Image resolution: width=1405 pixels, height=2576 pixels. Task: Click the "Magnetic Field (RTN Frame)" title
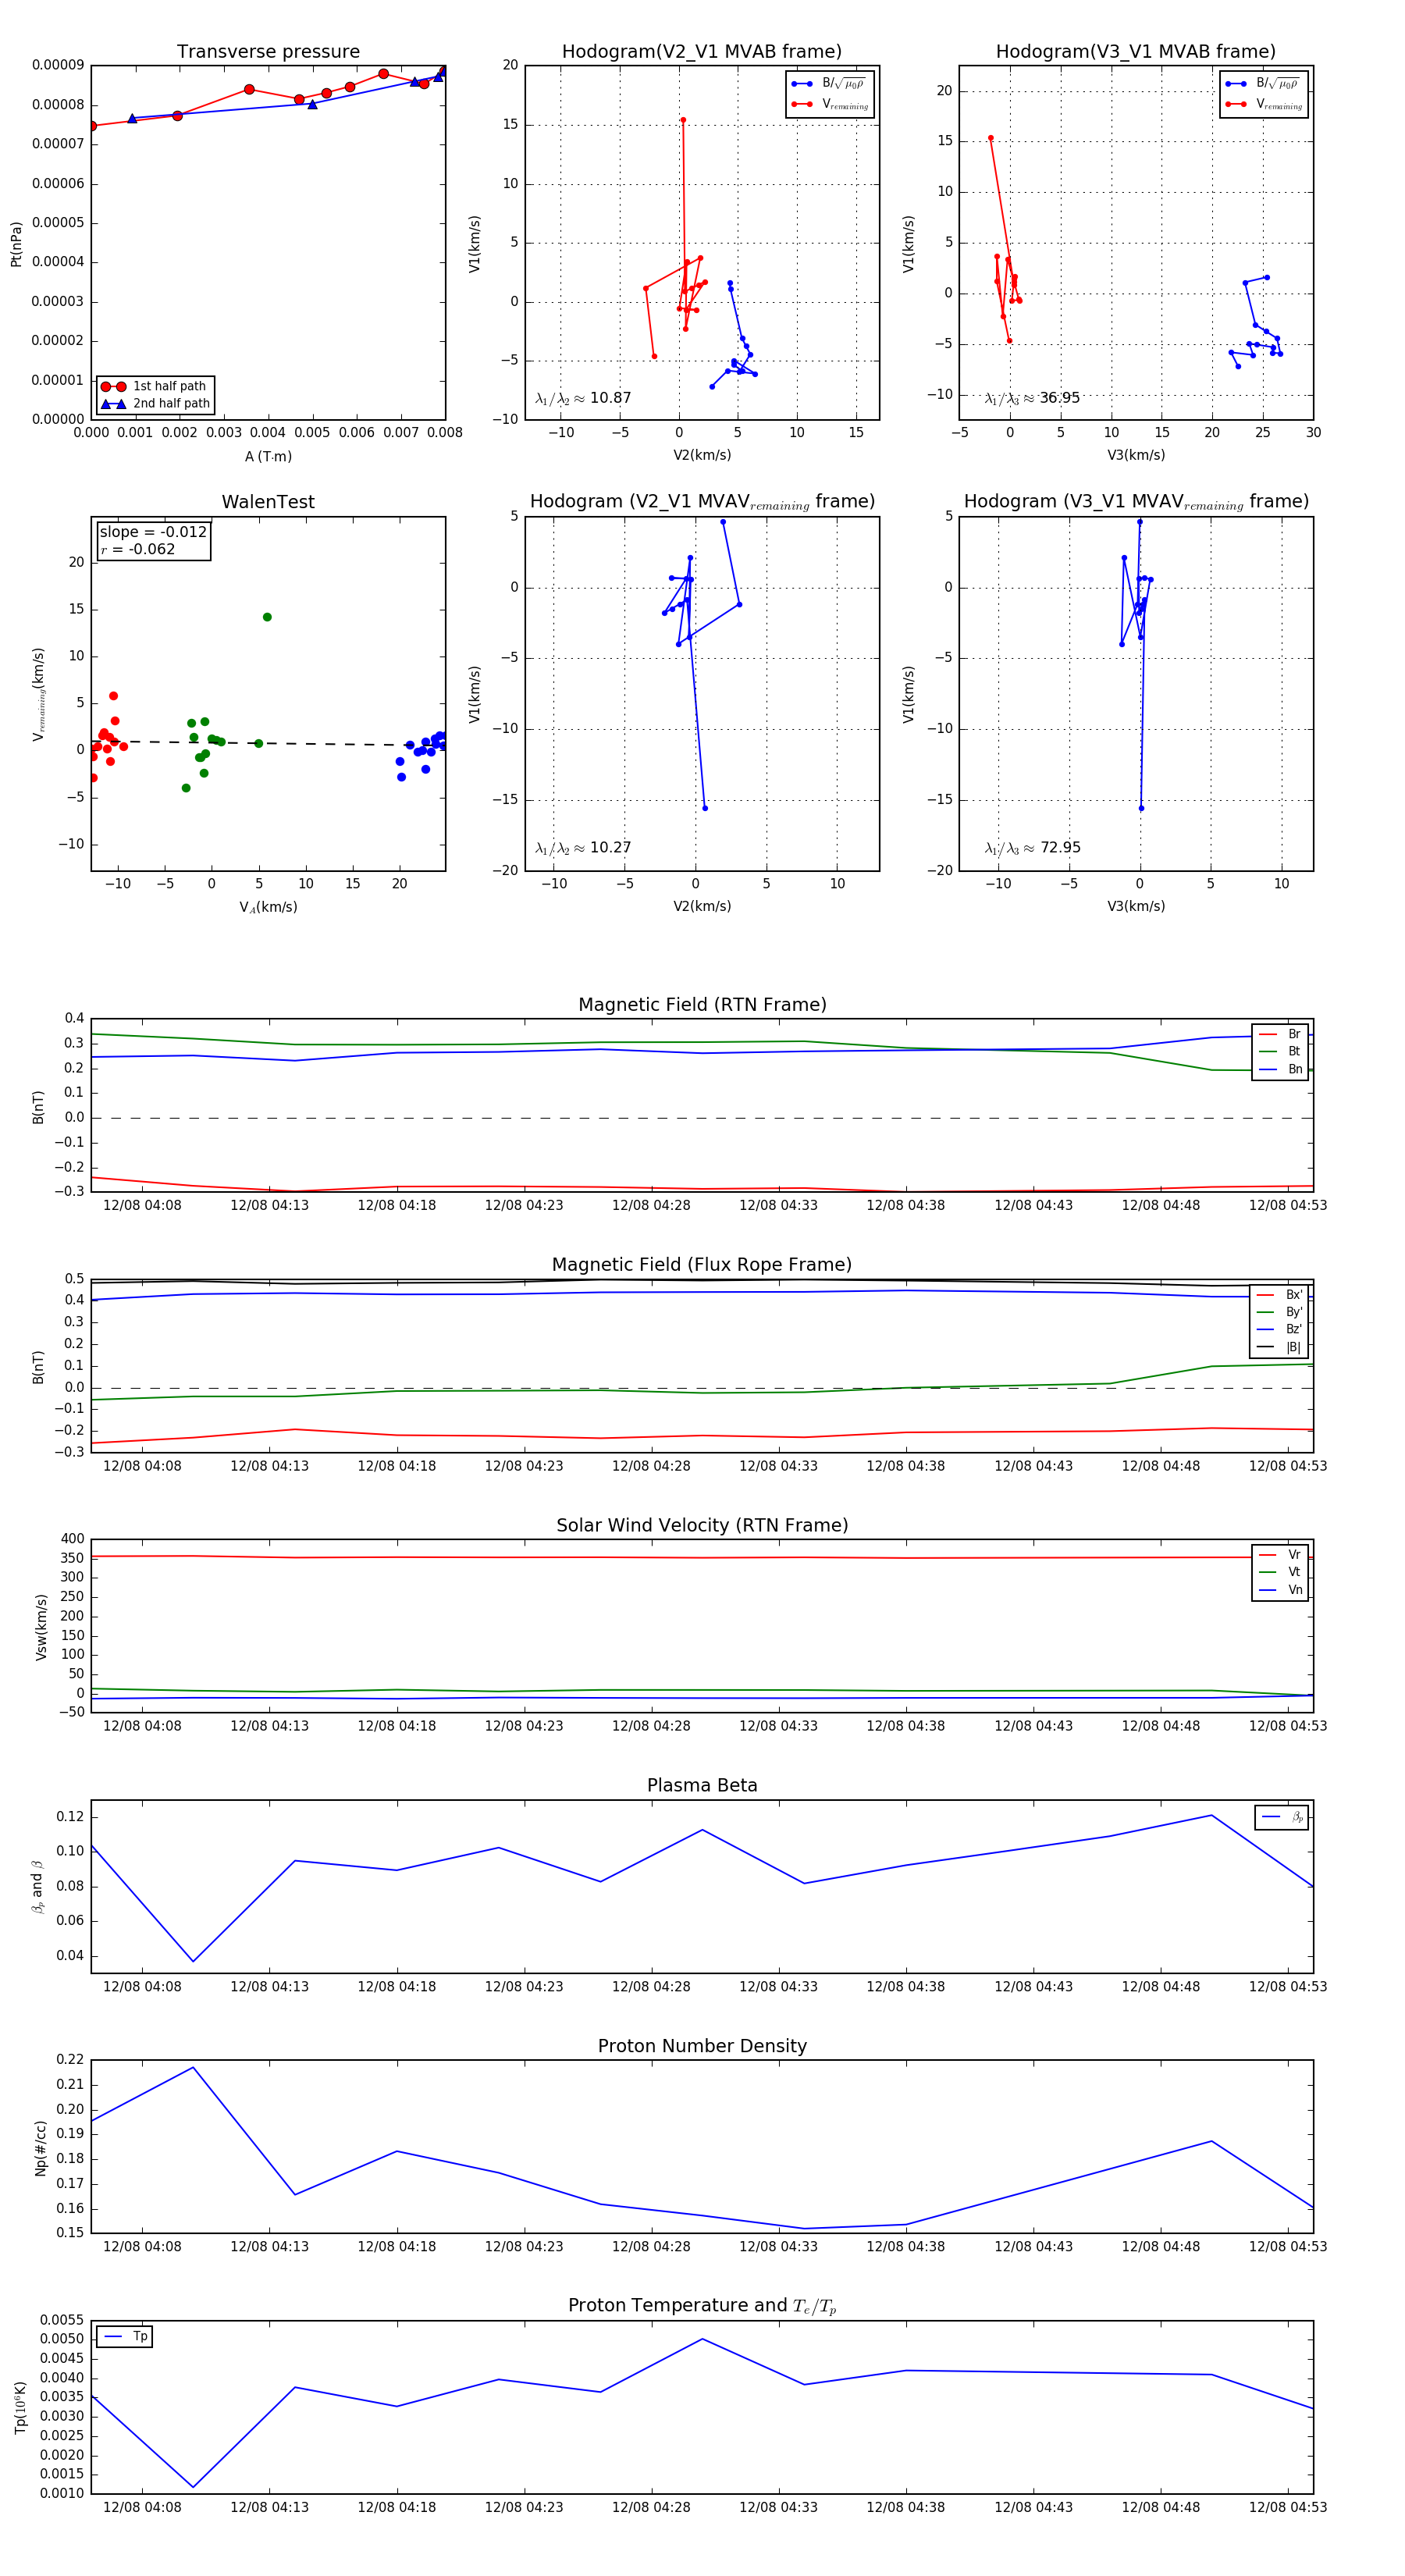702,1005
